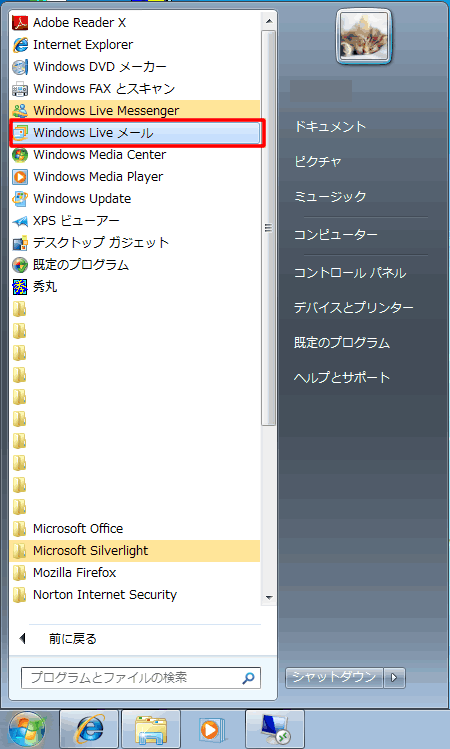This screenshot has height=749, width=450.
Task: Click the Microsoft Office folder icon
Action: click(20, 528)
